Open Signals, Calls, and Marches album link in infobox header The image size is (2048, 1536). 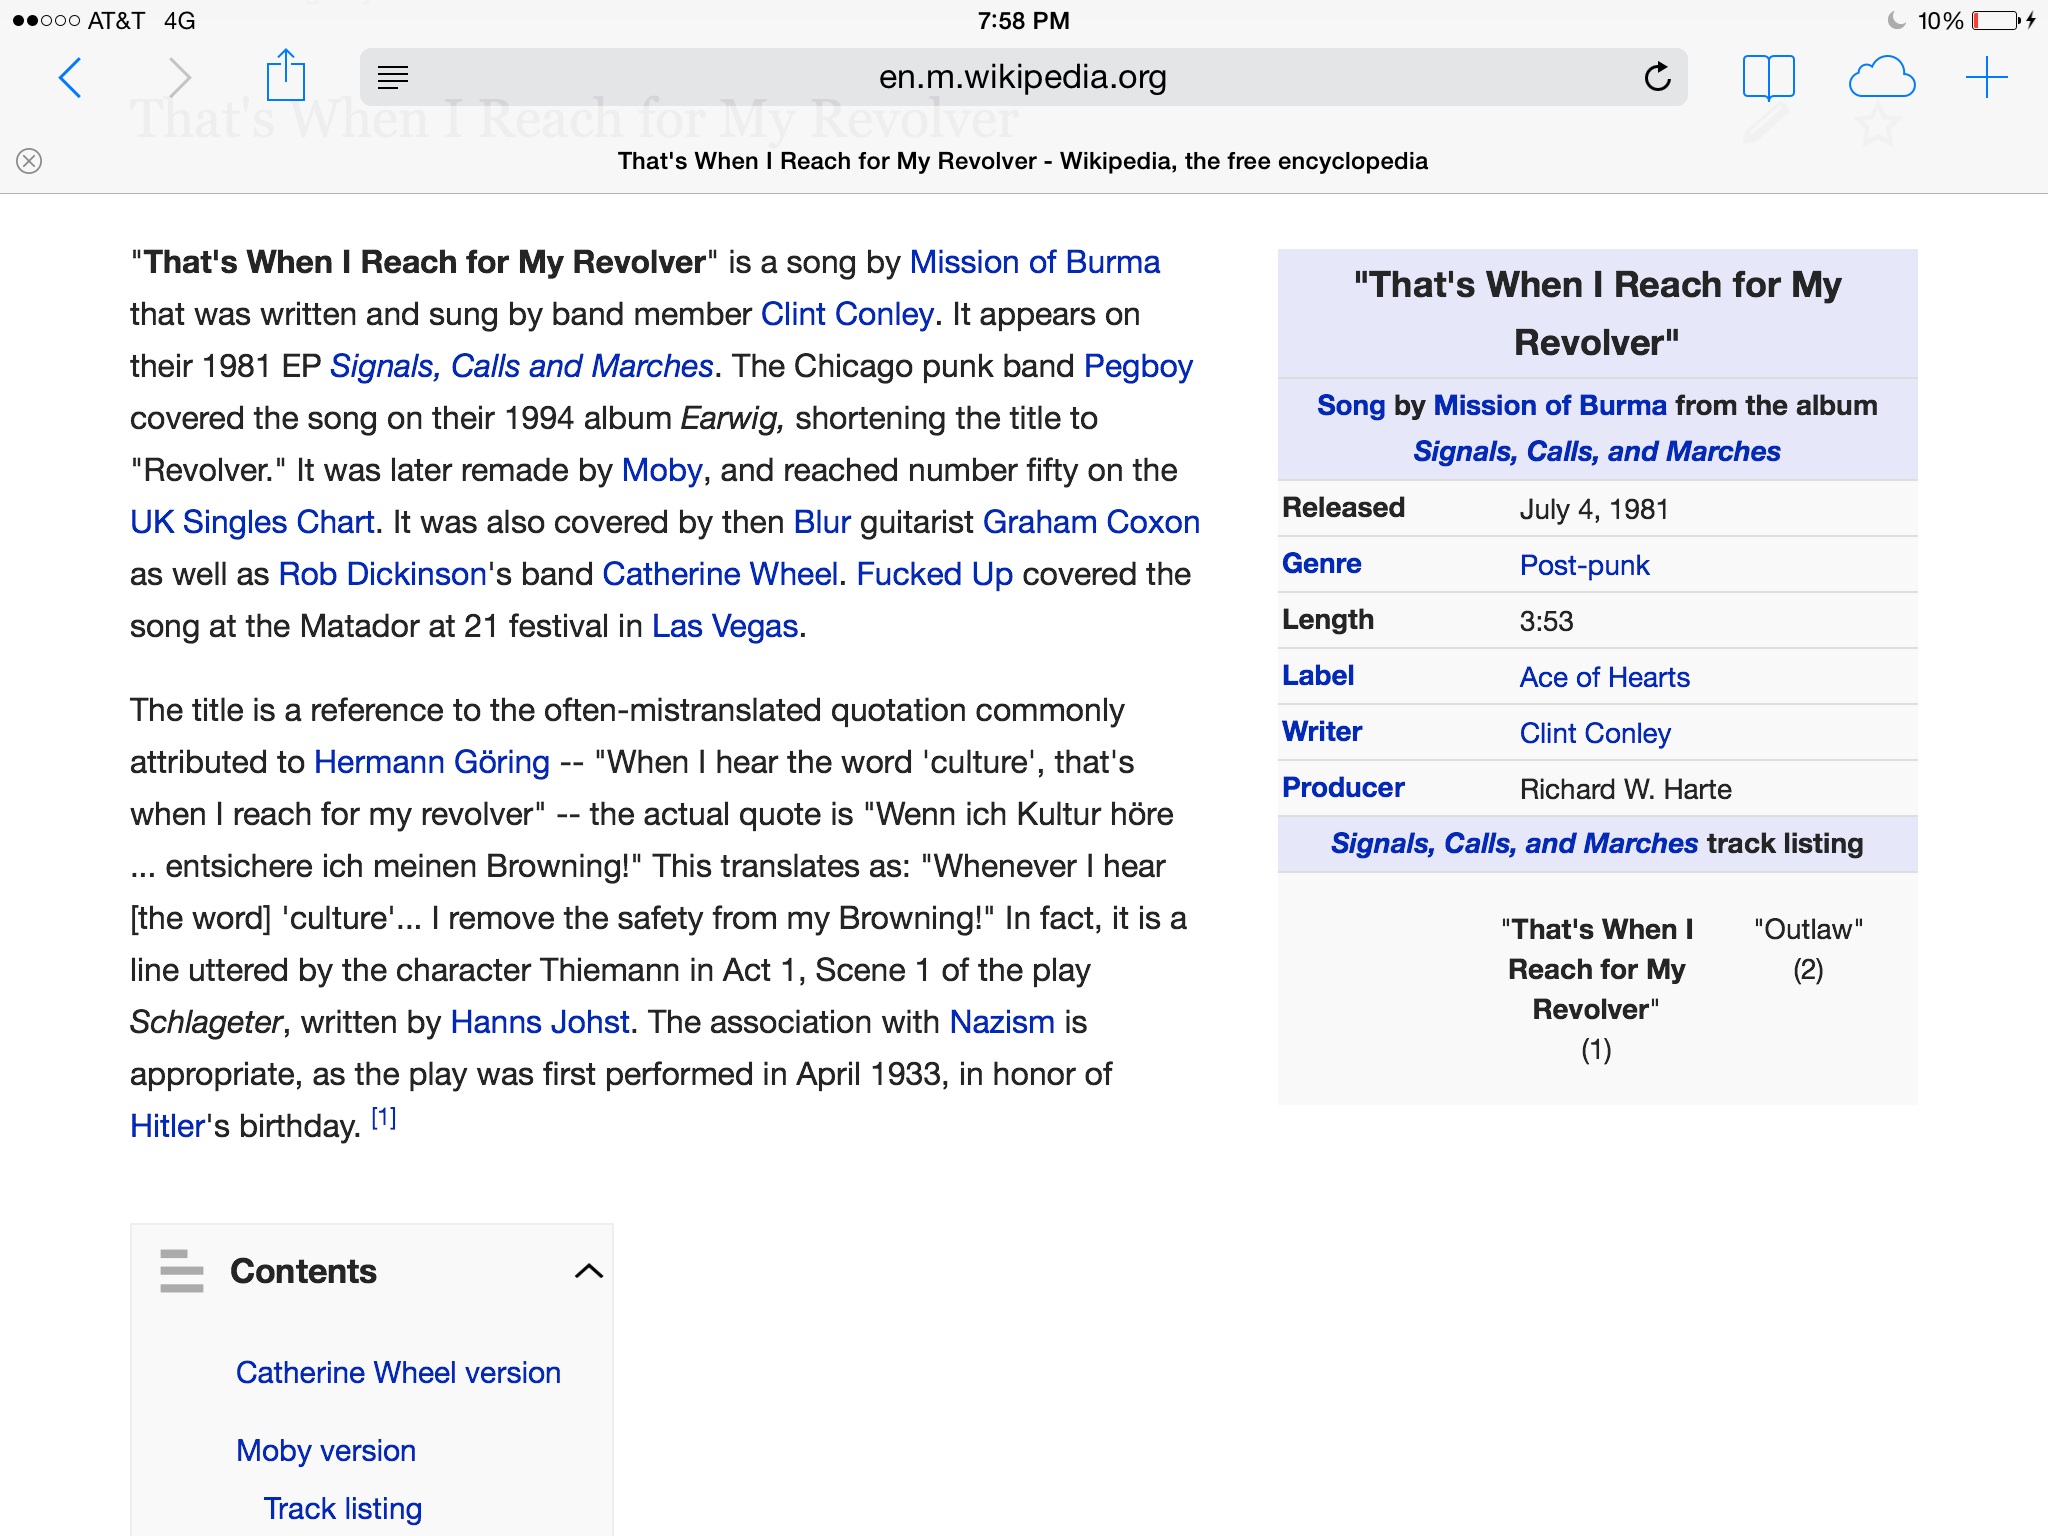(1597, 451)
